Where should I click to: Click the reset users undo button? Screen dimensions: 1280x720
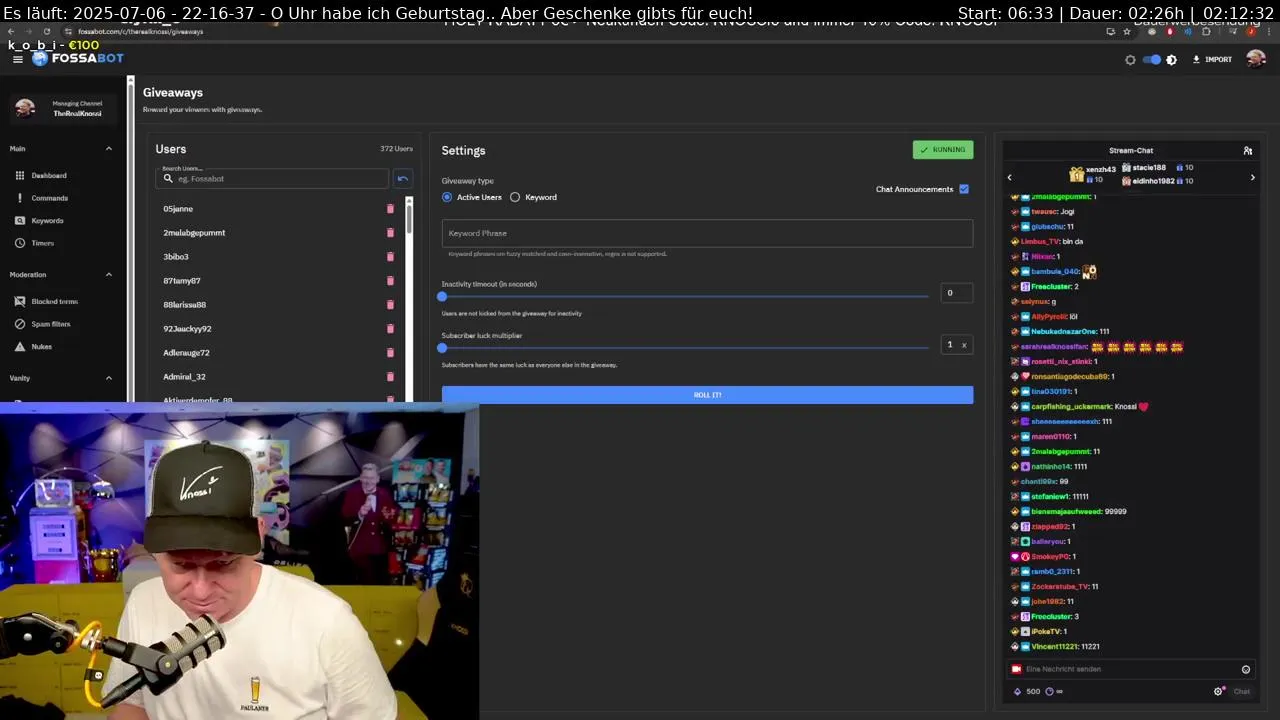coord(403,178)
